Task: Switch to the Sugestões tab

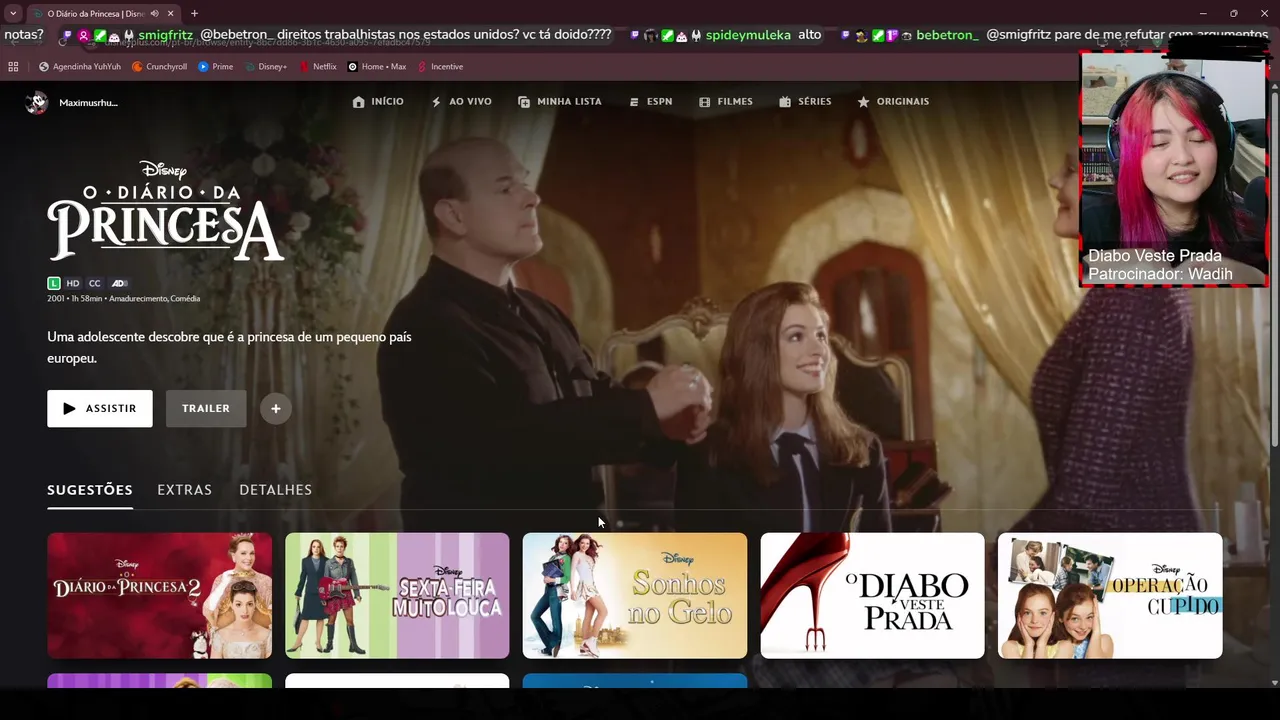Action: click(90, 490)
